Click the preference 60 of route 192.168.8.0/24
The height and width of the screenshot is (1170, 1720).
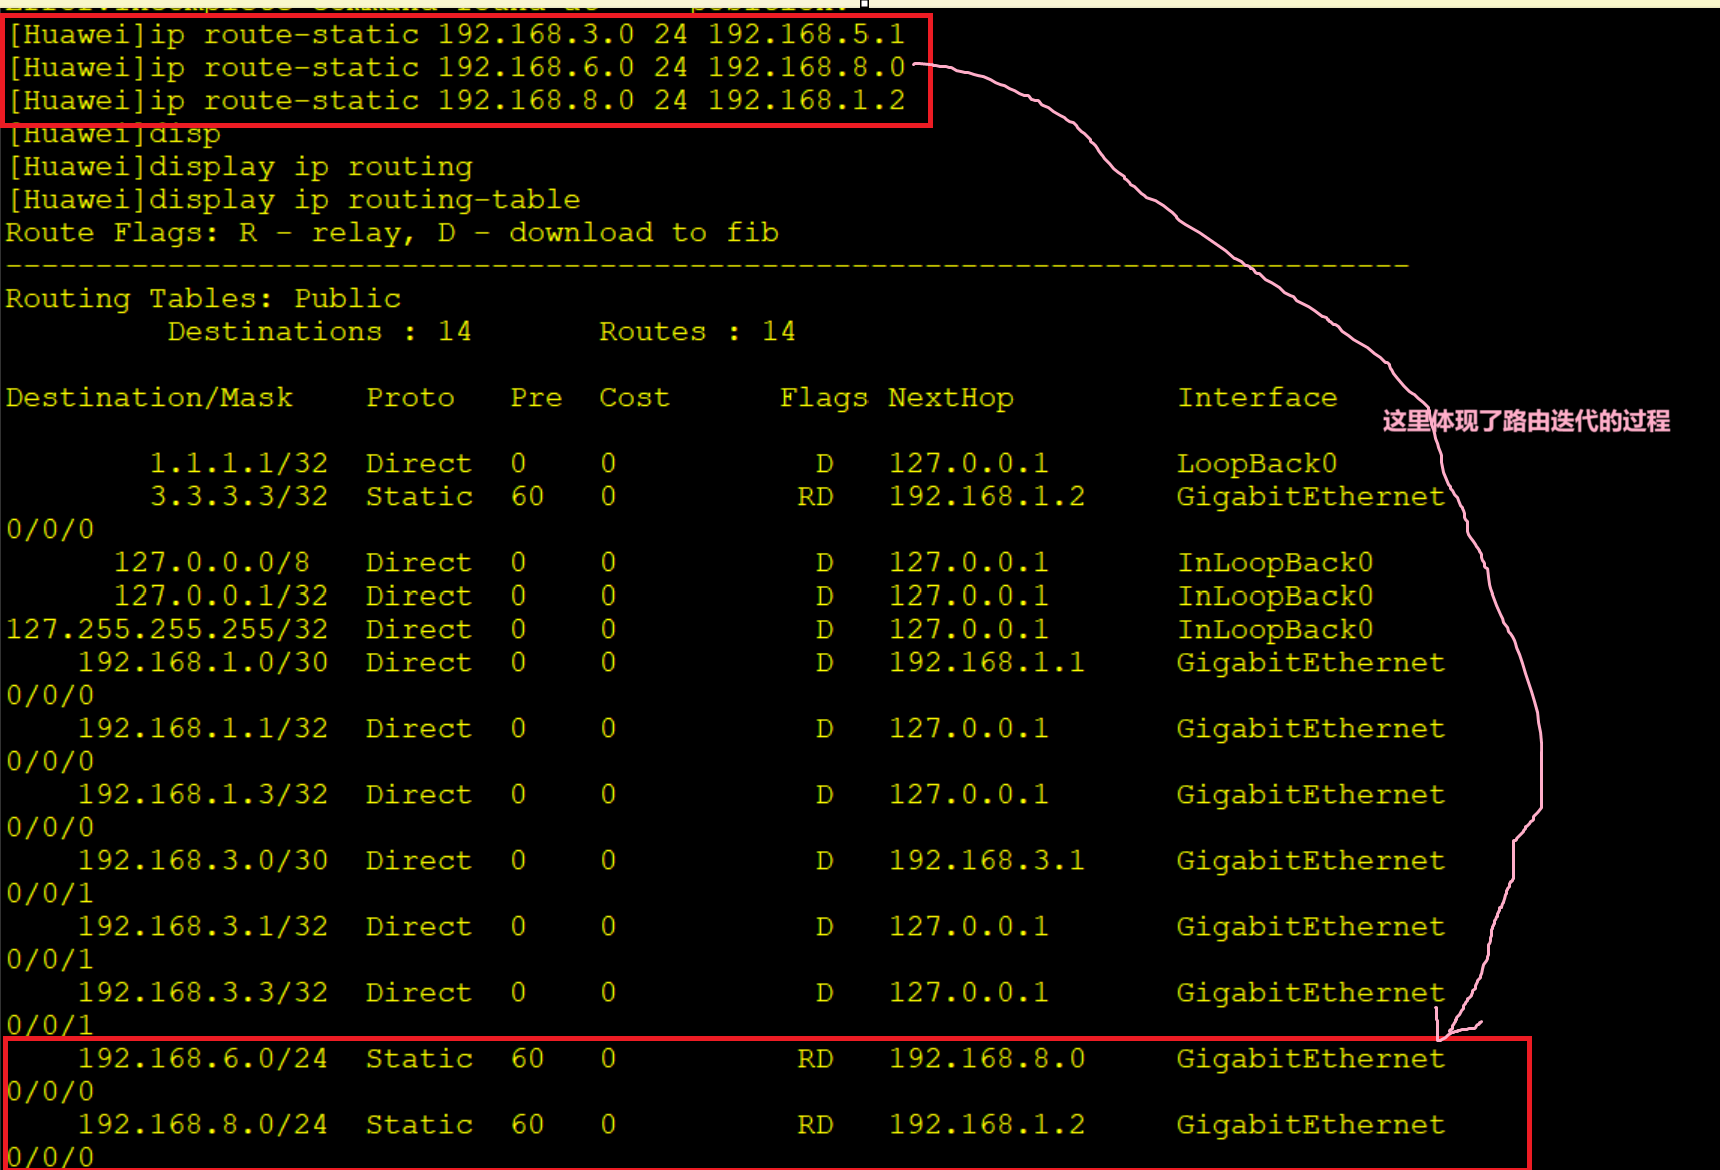(x=527, y=1124)
